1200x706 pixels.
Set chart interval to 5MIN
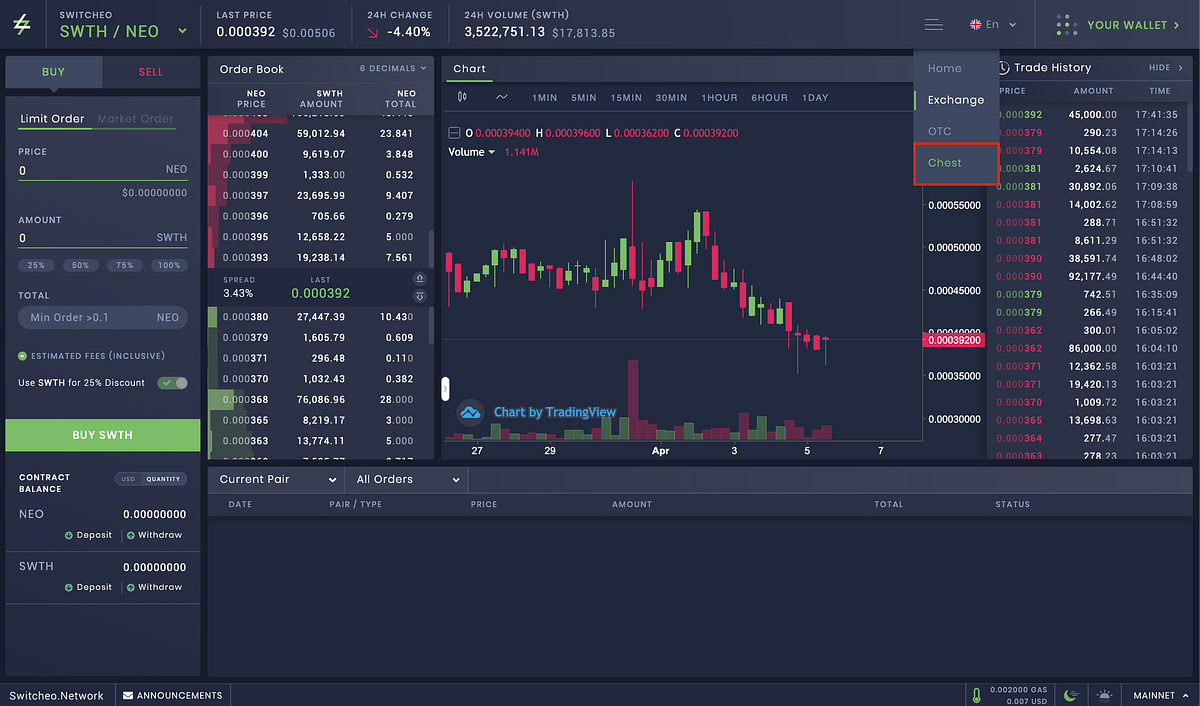(584, 98)
